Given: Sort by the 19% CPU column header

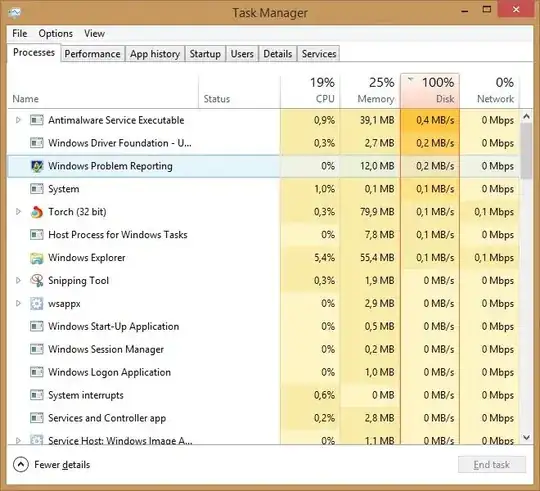Looking at the screenshot, I should (310, 91).
